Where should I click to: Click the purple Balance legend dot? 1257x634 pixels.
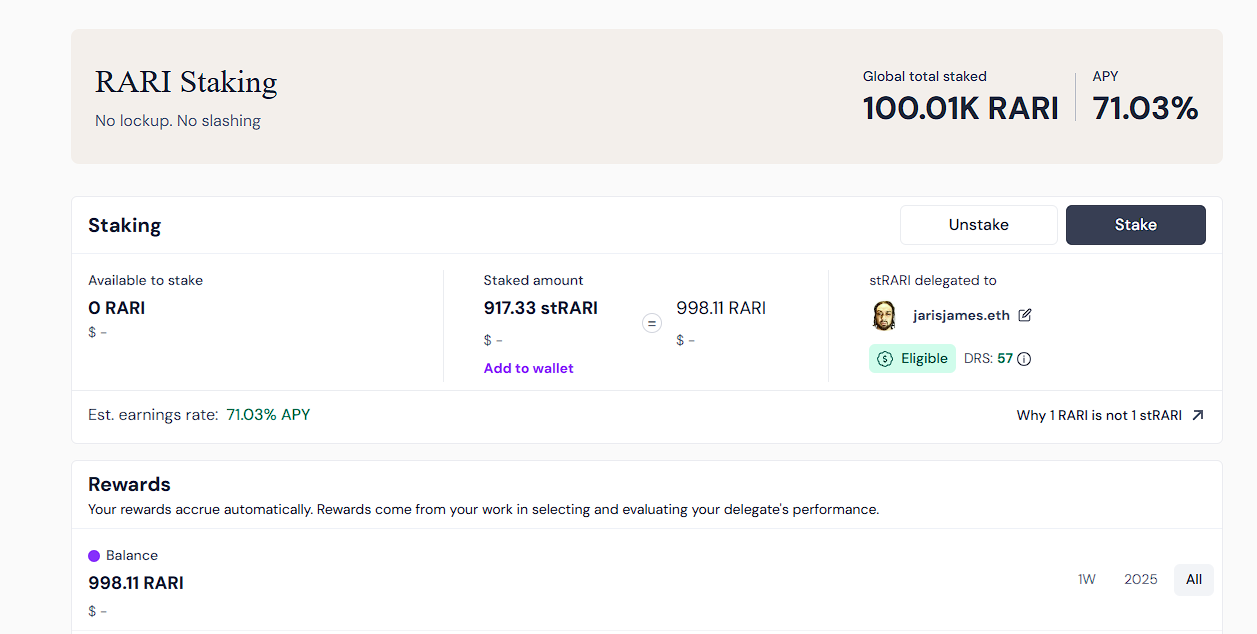[94, 556]
